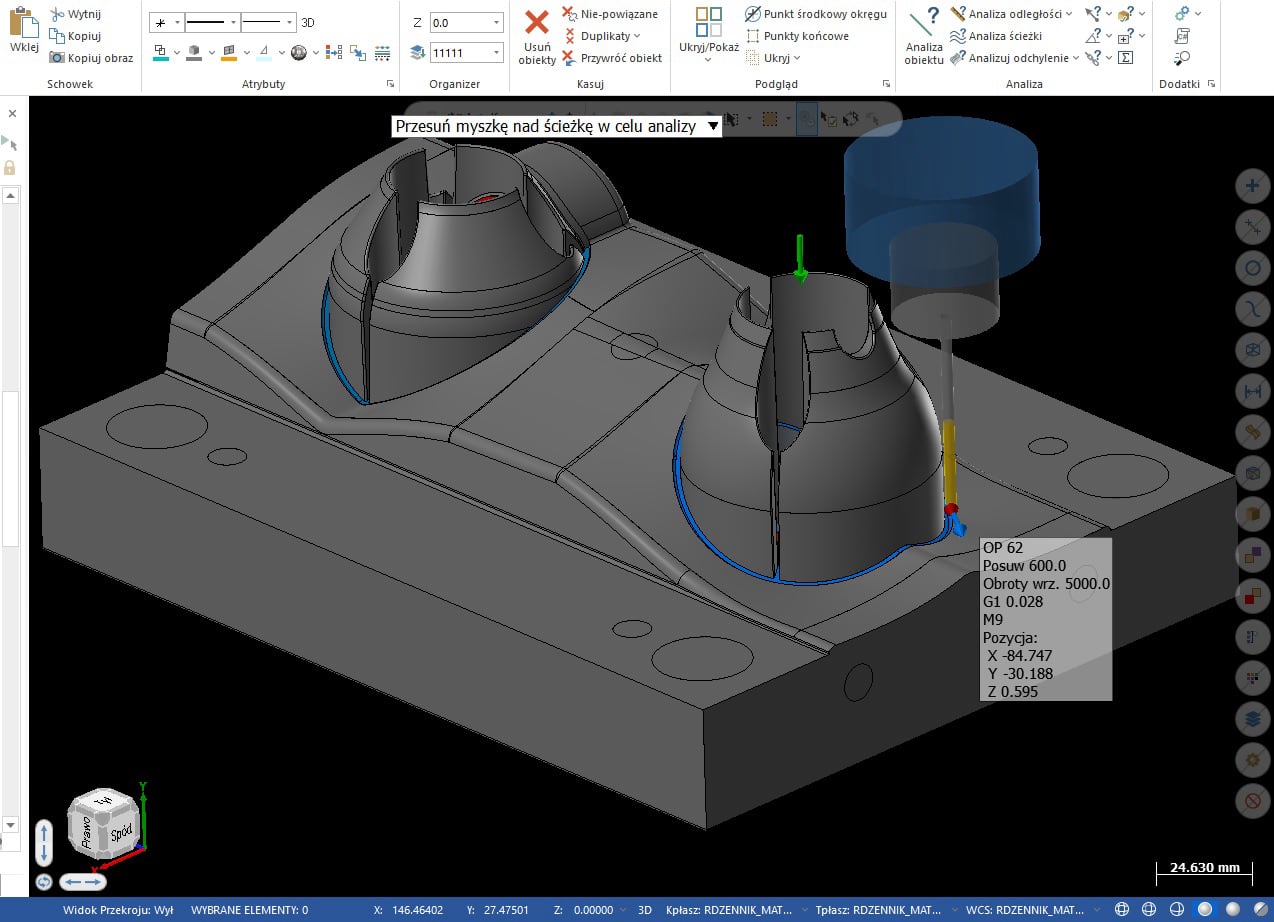1274x922 pixels.
Task: Click the Sigma statistics icon in Analiza
Action: 1125,58
